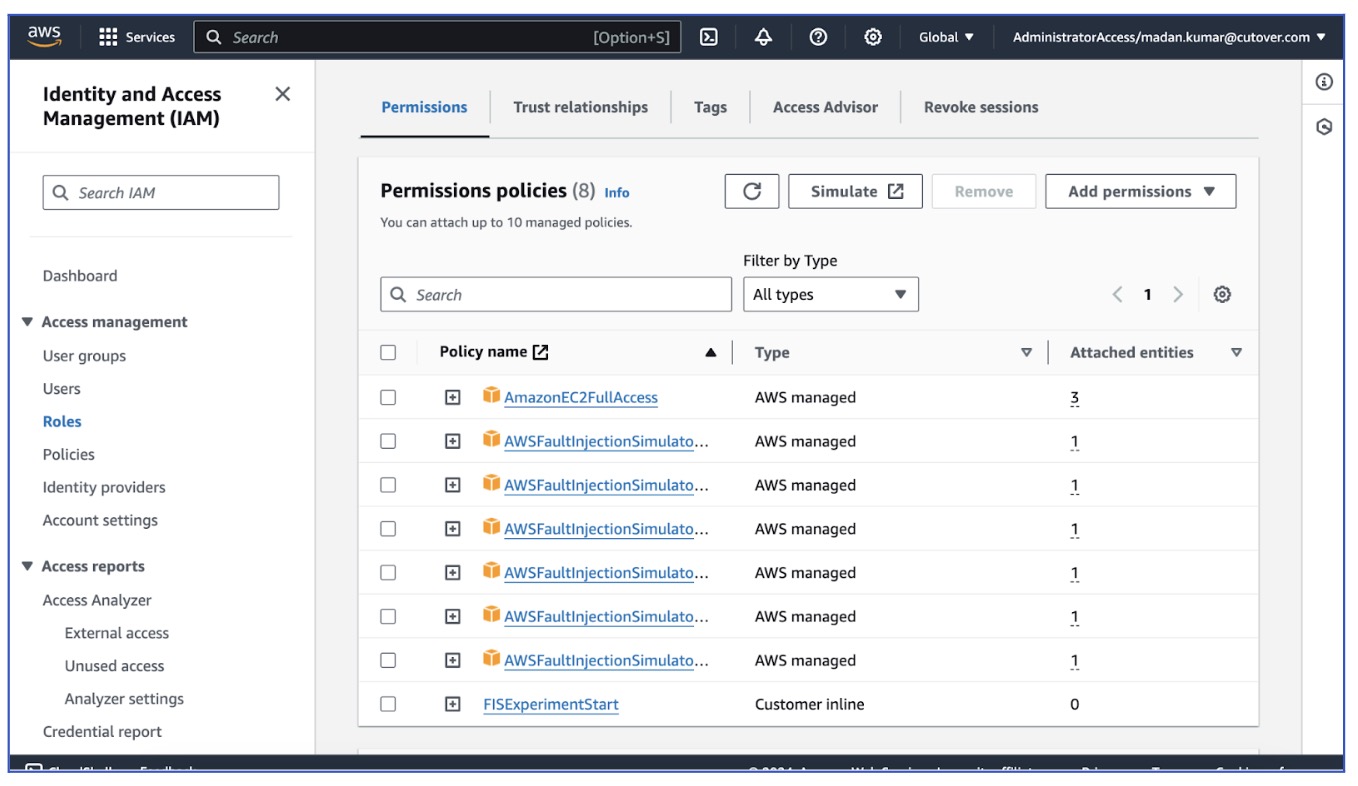Click the magnifier icon in the Search IAM box
The image size is (1358, 786).
61,193
